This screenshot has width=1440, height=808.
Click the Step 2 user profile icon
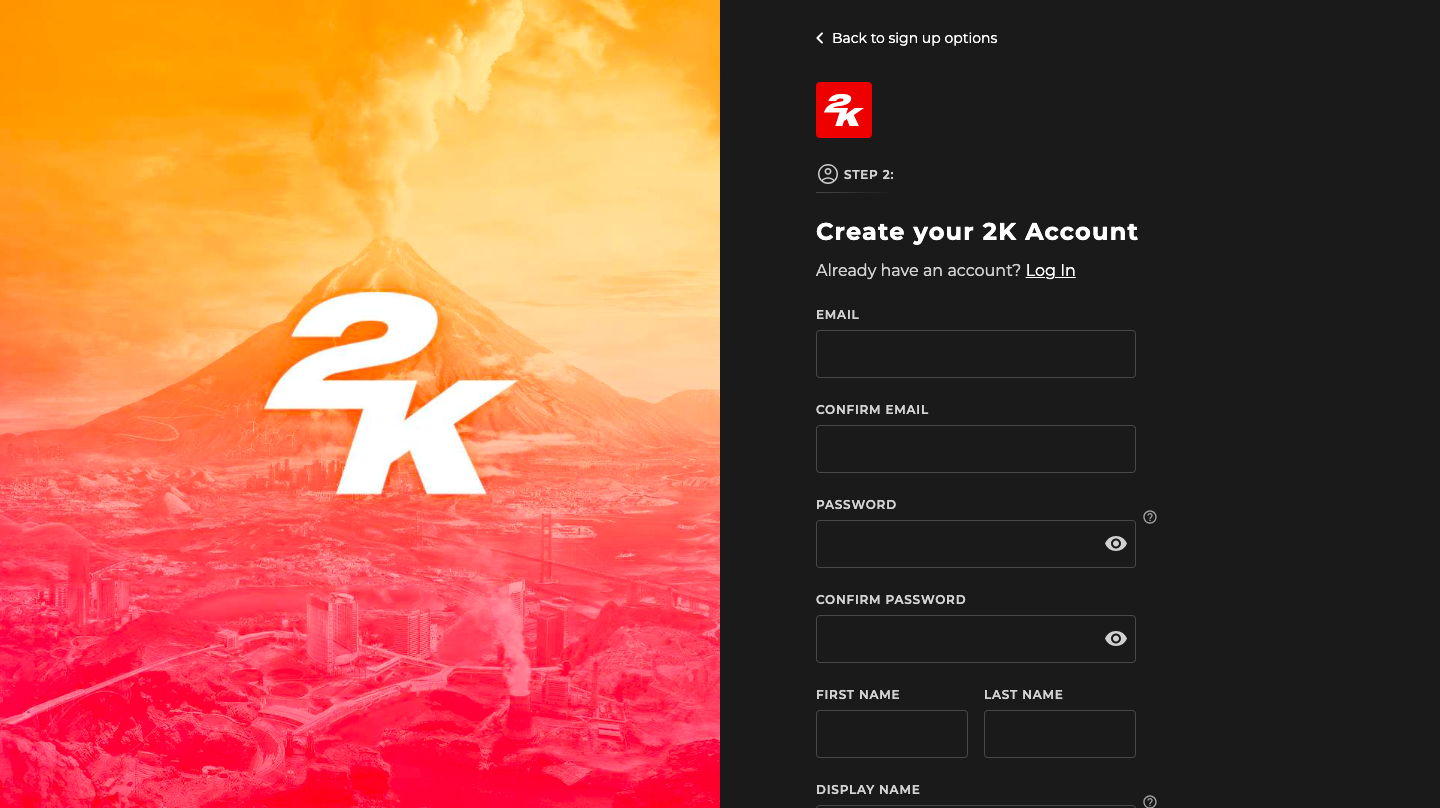[827, 174]
